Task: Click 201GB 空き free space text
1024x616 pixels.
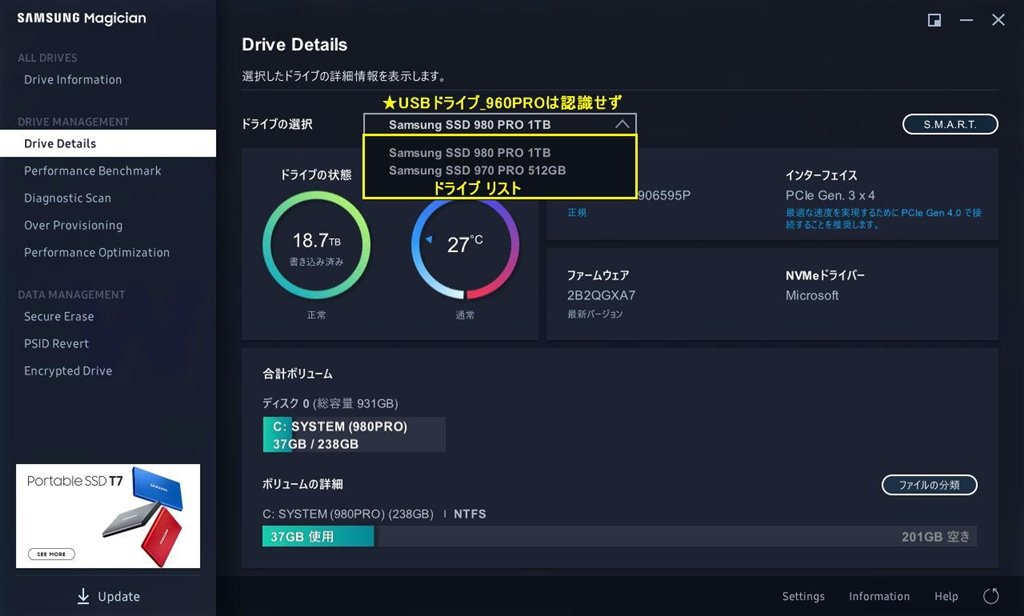Action: click(x=935, y=537)
